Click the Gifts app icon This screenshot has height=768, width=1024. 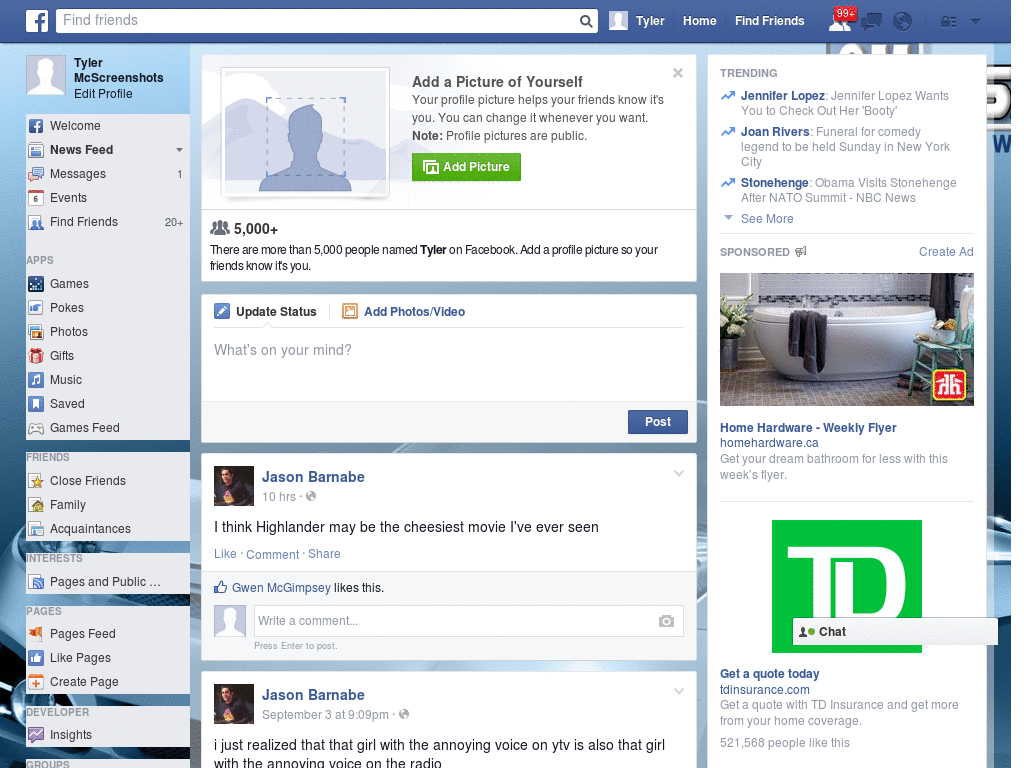pyautogui.click(x=36, y=356)
